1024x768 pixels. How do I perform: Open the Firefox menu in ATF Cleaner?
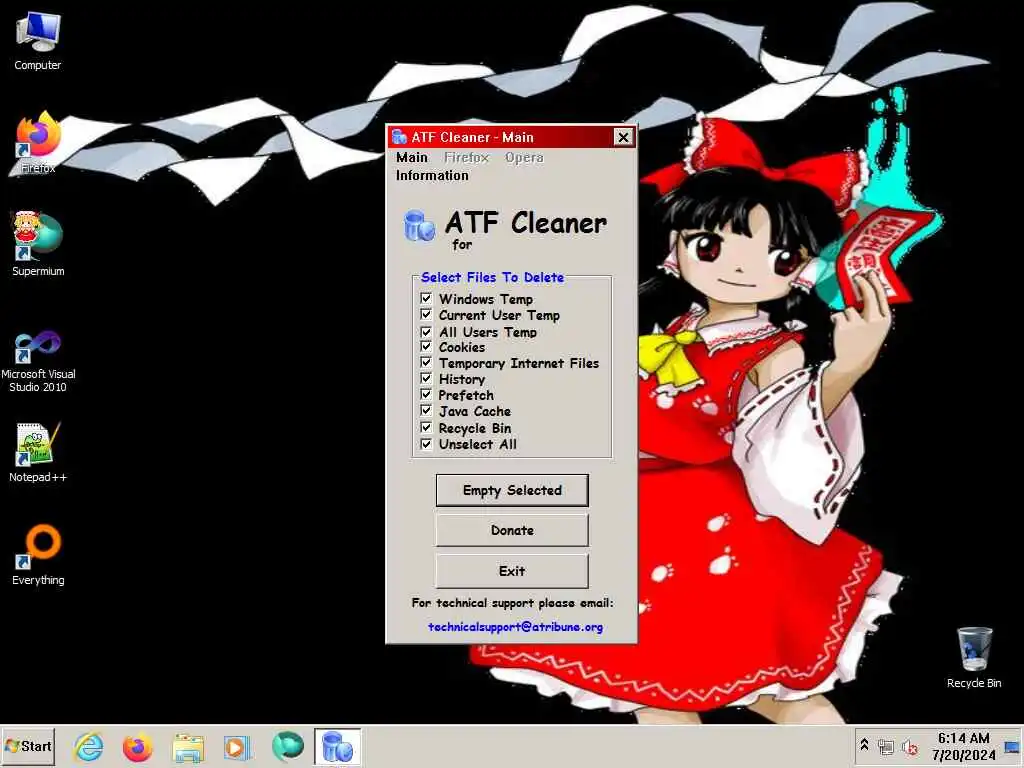[466, 157]
